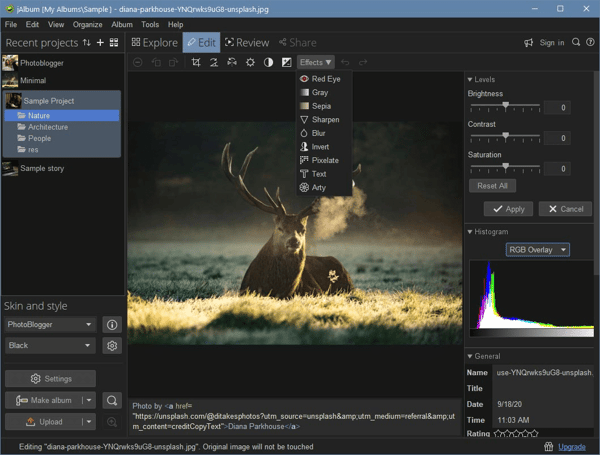Choose the Red Eye effect
The height and width of the screenshot is (455, 600).
tap(324, 79)
